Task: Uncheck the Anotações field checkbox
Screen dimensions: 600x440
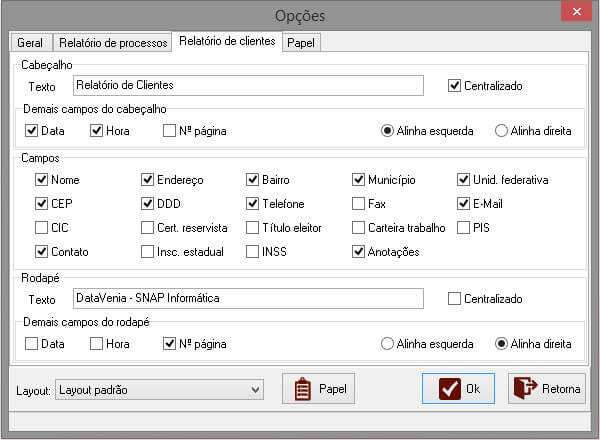Action: click(x=359, y=252)
